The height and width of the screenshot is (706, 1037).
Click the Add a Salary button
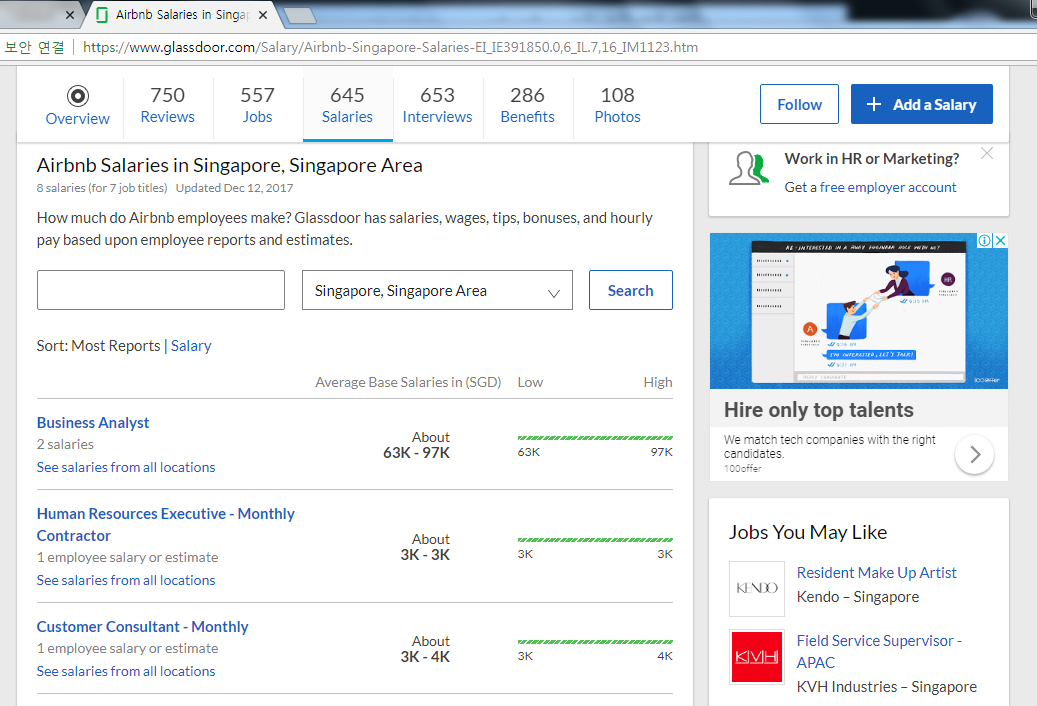pos(921,104)
